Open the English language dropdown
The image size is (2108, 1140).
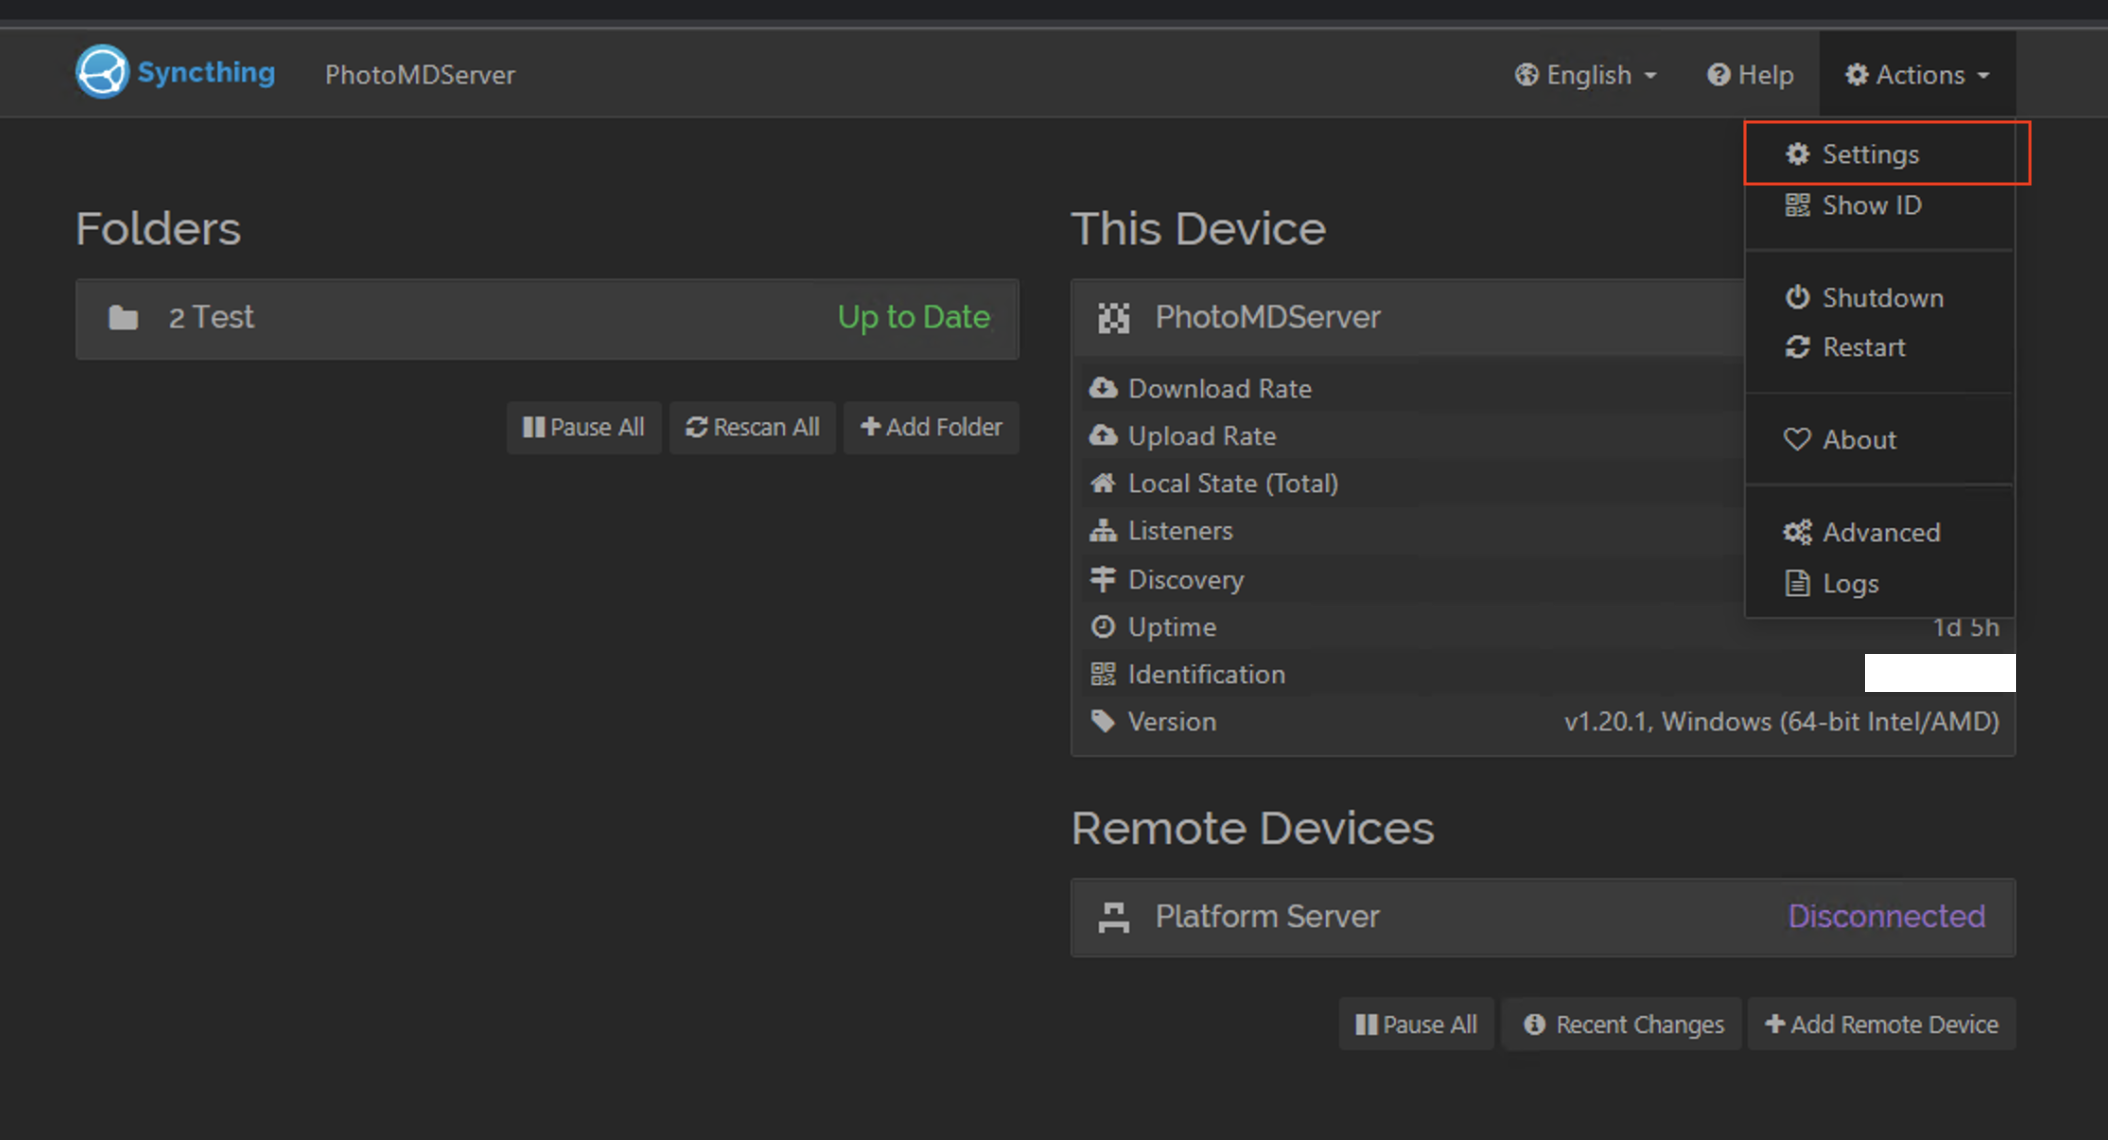pos(1586,75)
